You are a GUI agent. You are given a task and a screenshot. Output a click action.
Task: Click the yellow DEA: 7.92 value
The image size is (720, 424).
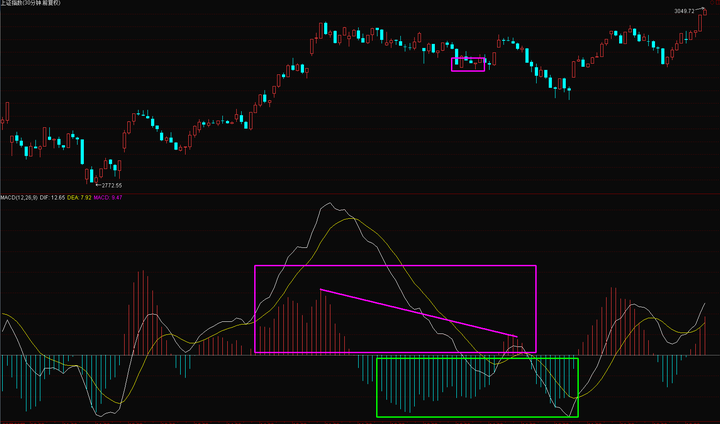[79, 198]
